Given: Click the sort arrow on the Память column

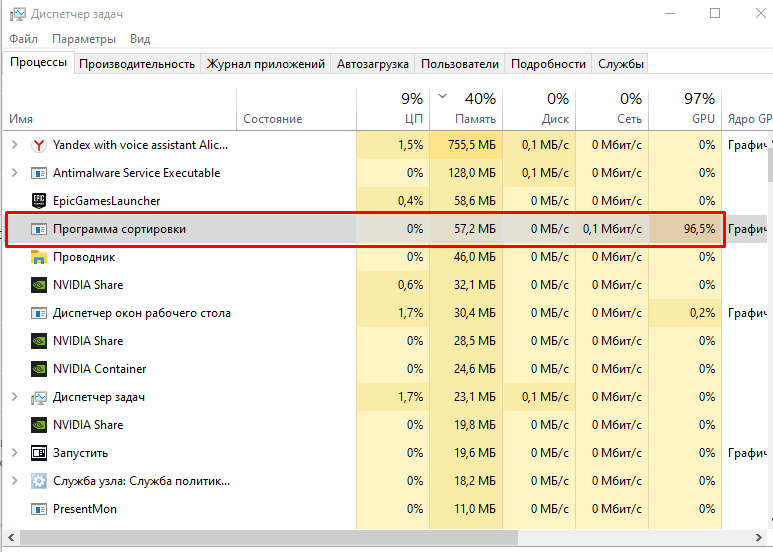Looking at the screenshot, I should pos(442,96).
